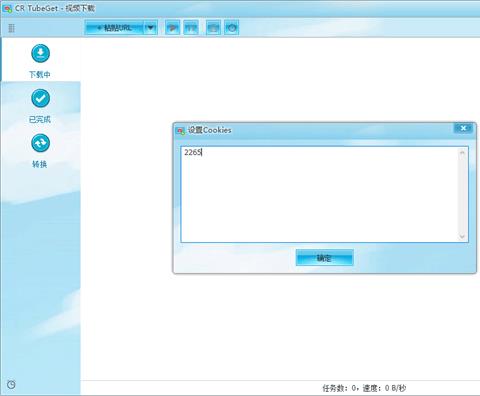Click the clock icon at sidebar bottom
This screenshot has height=396, width=480.
11,384
